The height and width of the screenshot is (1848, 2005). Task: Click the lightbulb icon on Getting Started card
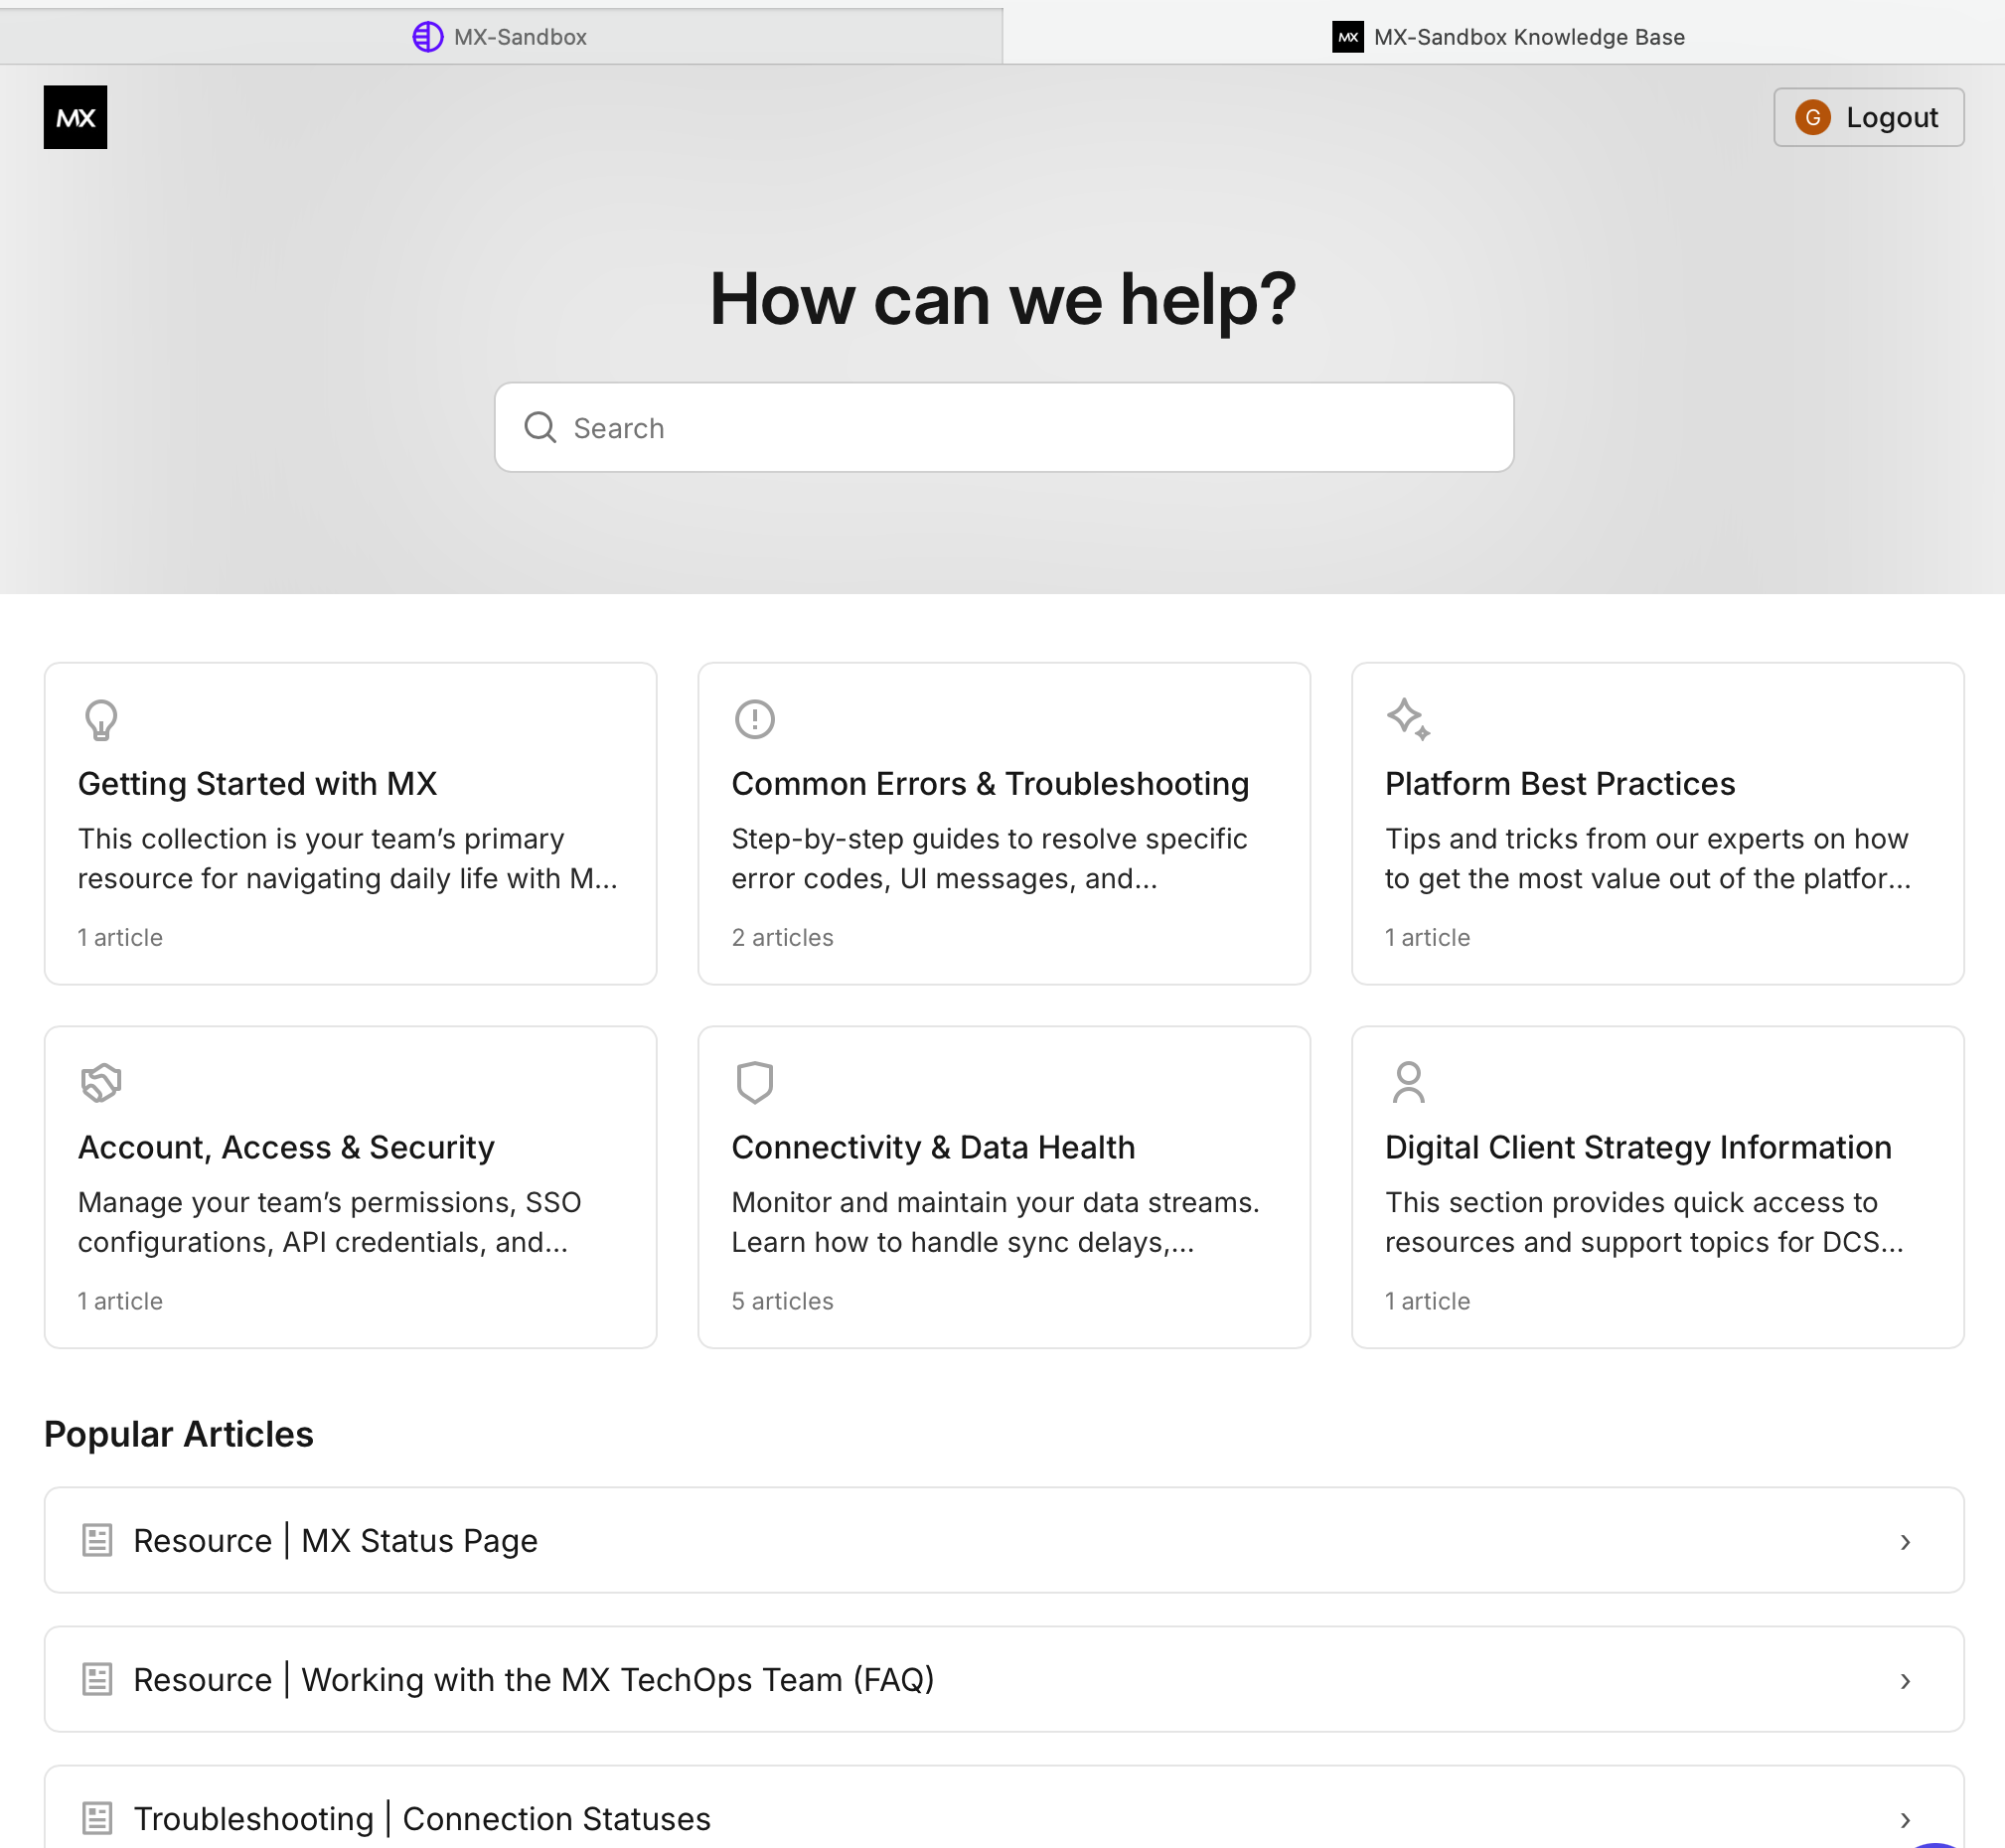[101, 719]
